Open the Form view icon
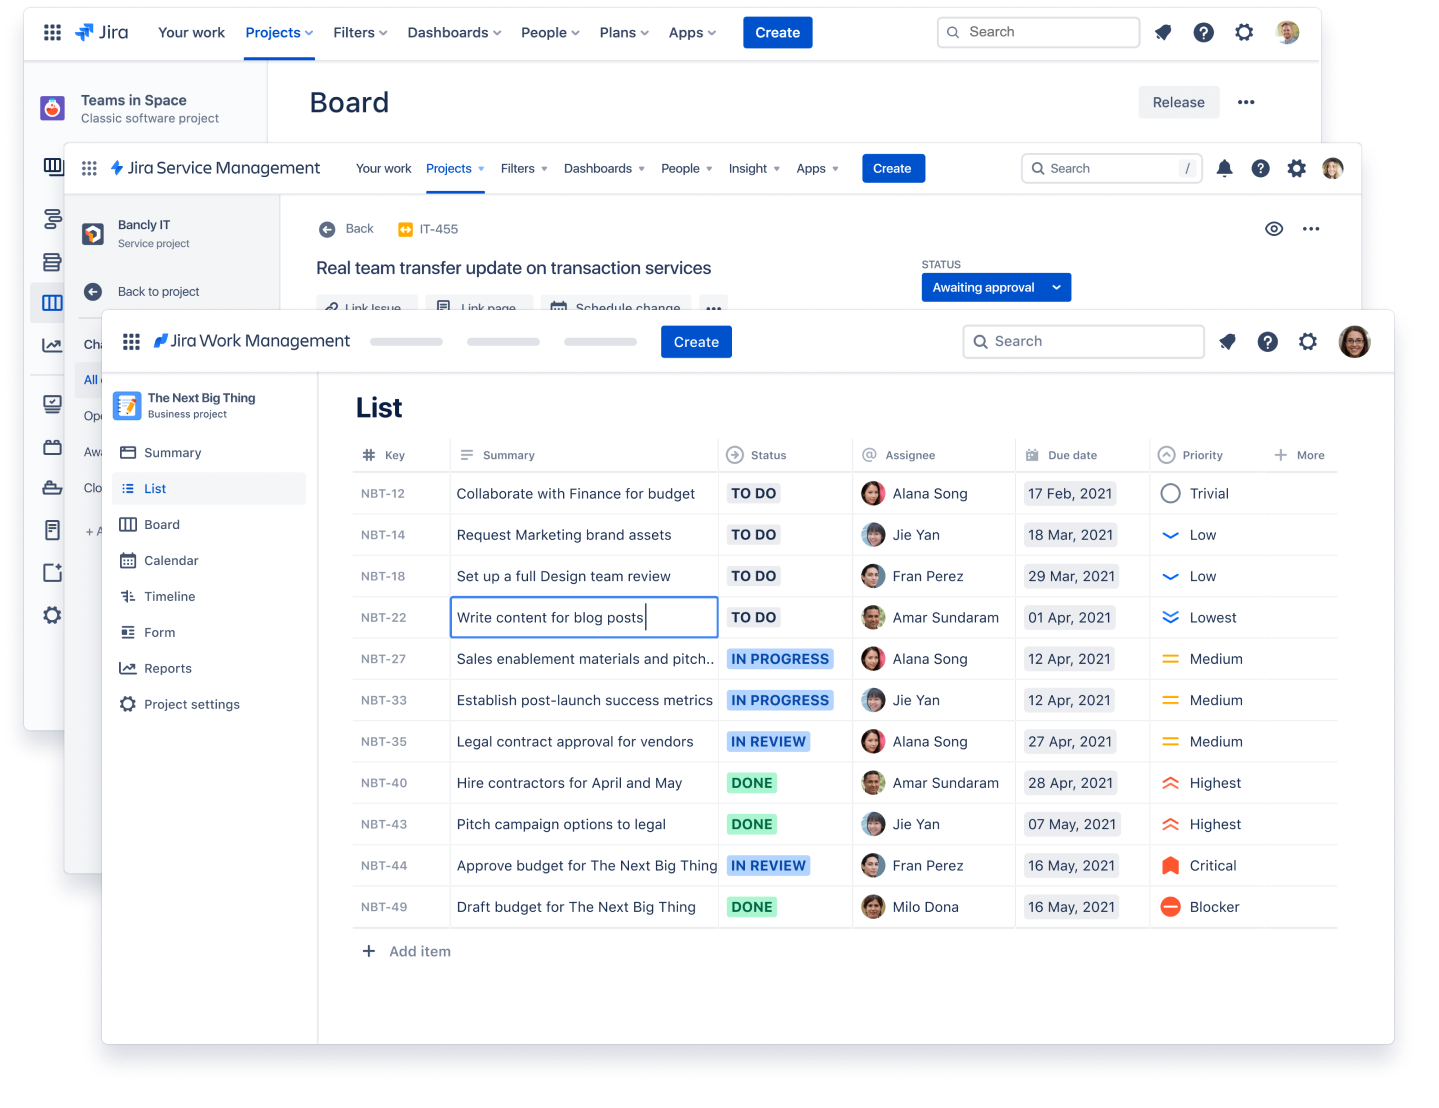 coord(129,632)
